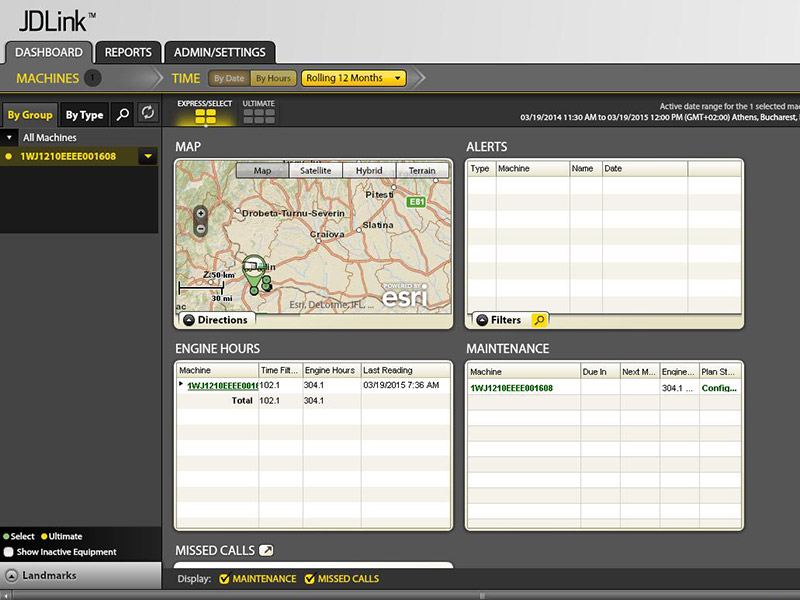Sort by Last Reading column header
This screenshot has height=600, width=800.
[406, 370]
